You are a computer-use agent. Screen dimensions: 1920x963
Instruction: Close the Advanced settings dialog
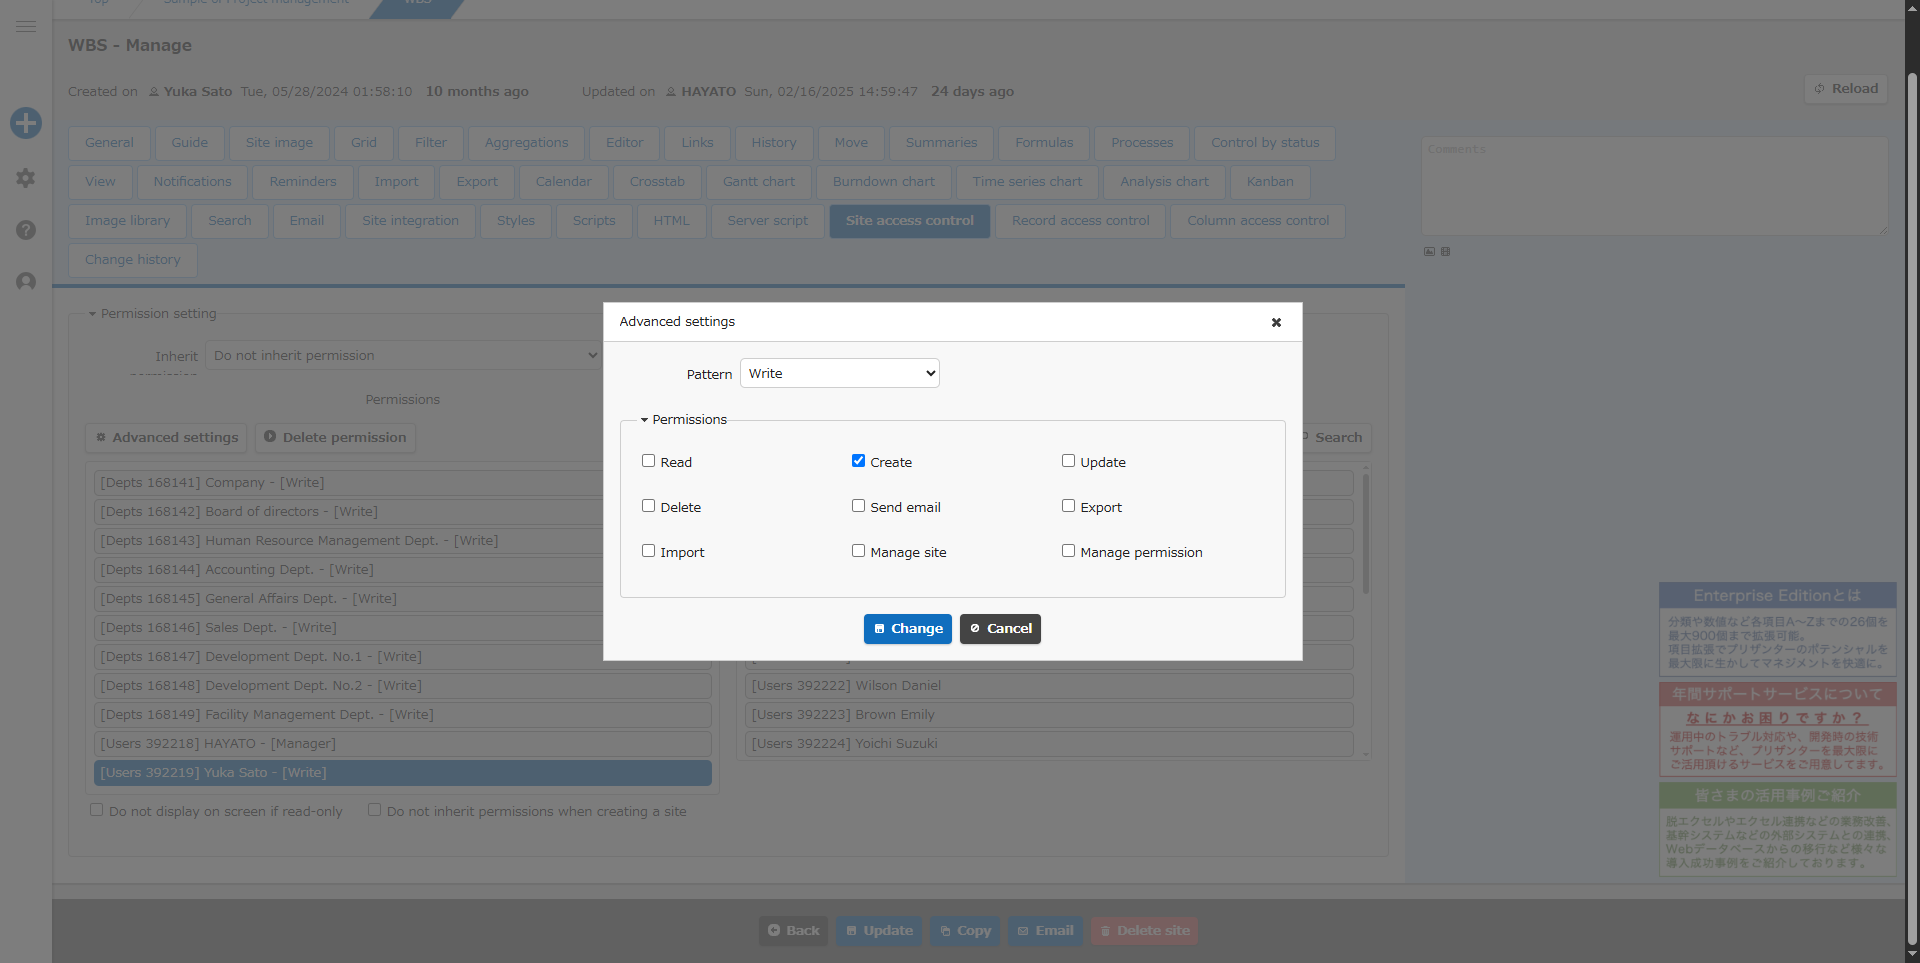coord(1276,322)
